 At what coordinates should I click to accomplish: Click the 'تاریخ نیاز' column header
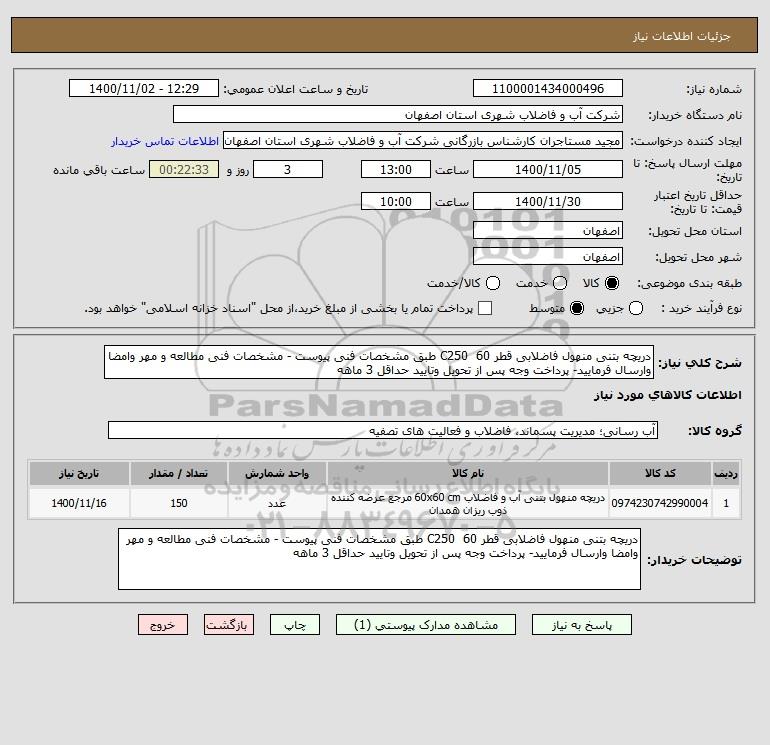tap(79, 473)
